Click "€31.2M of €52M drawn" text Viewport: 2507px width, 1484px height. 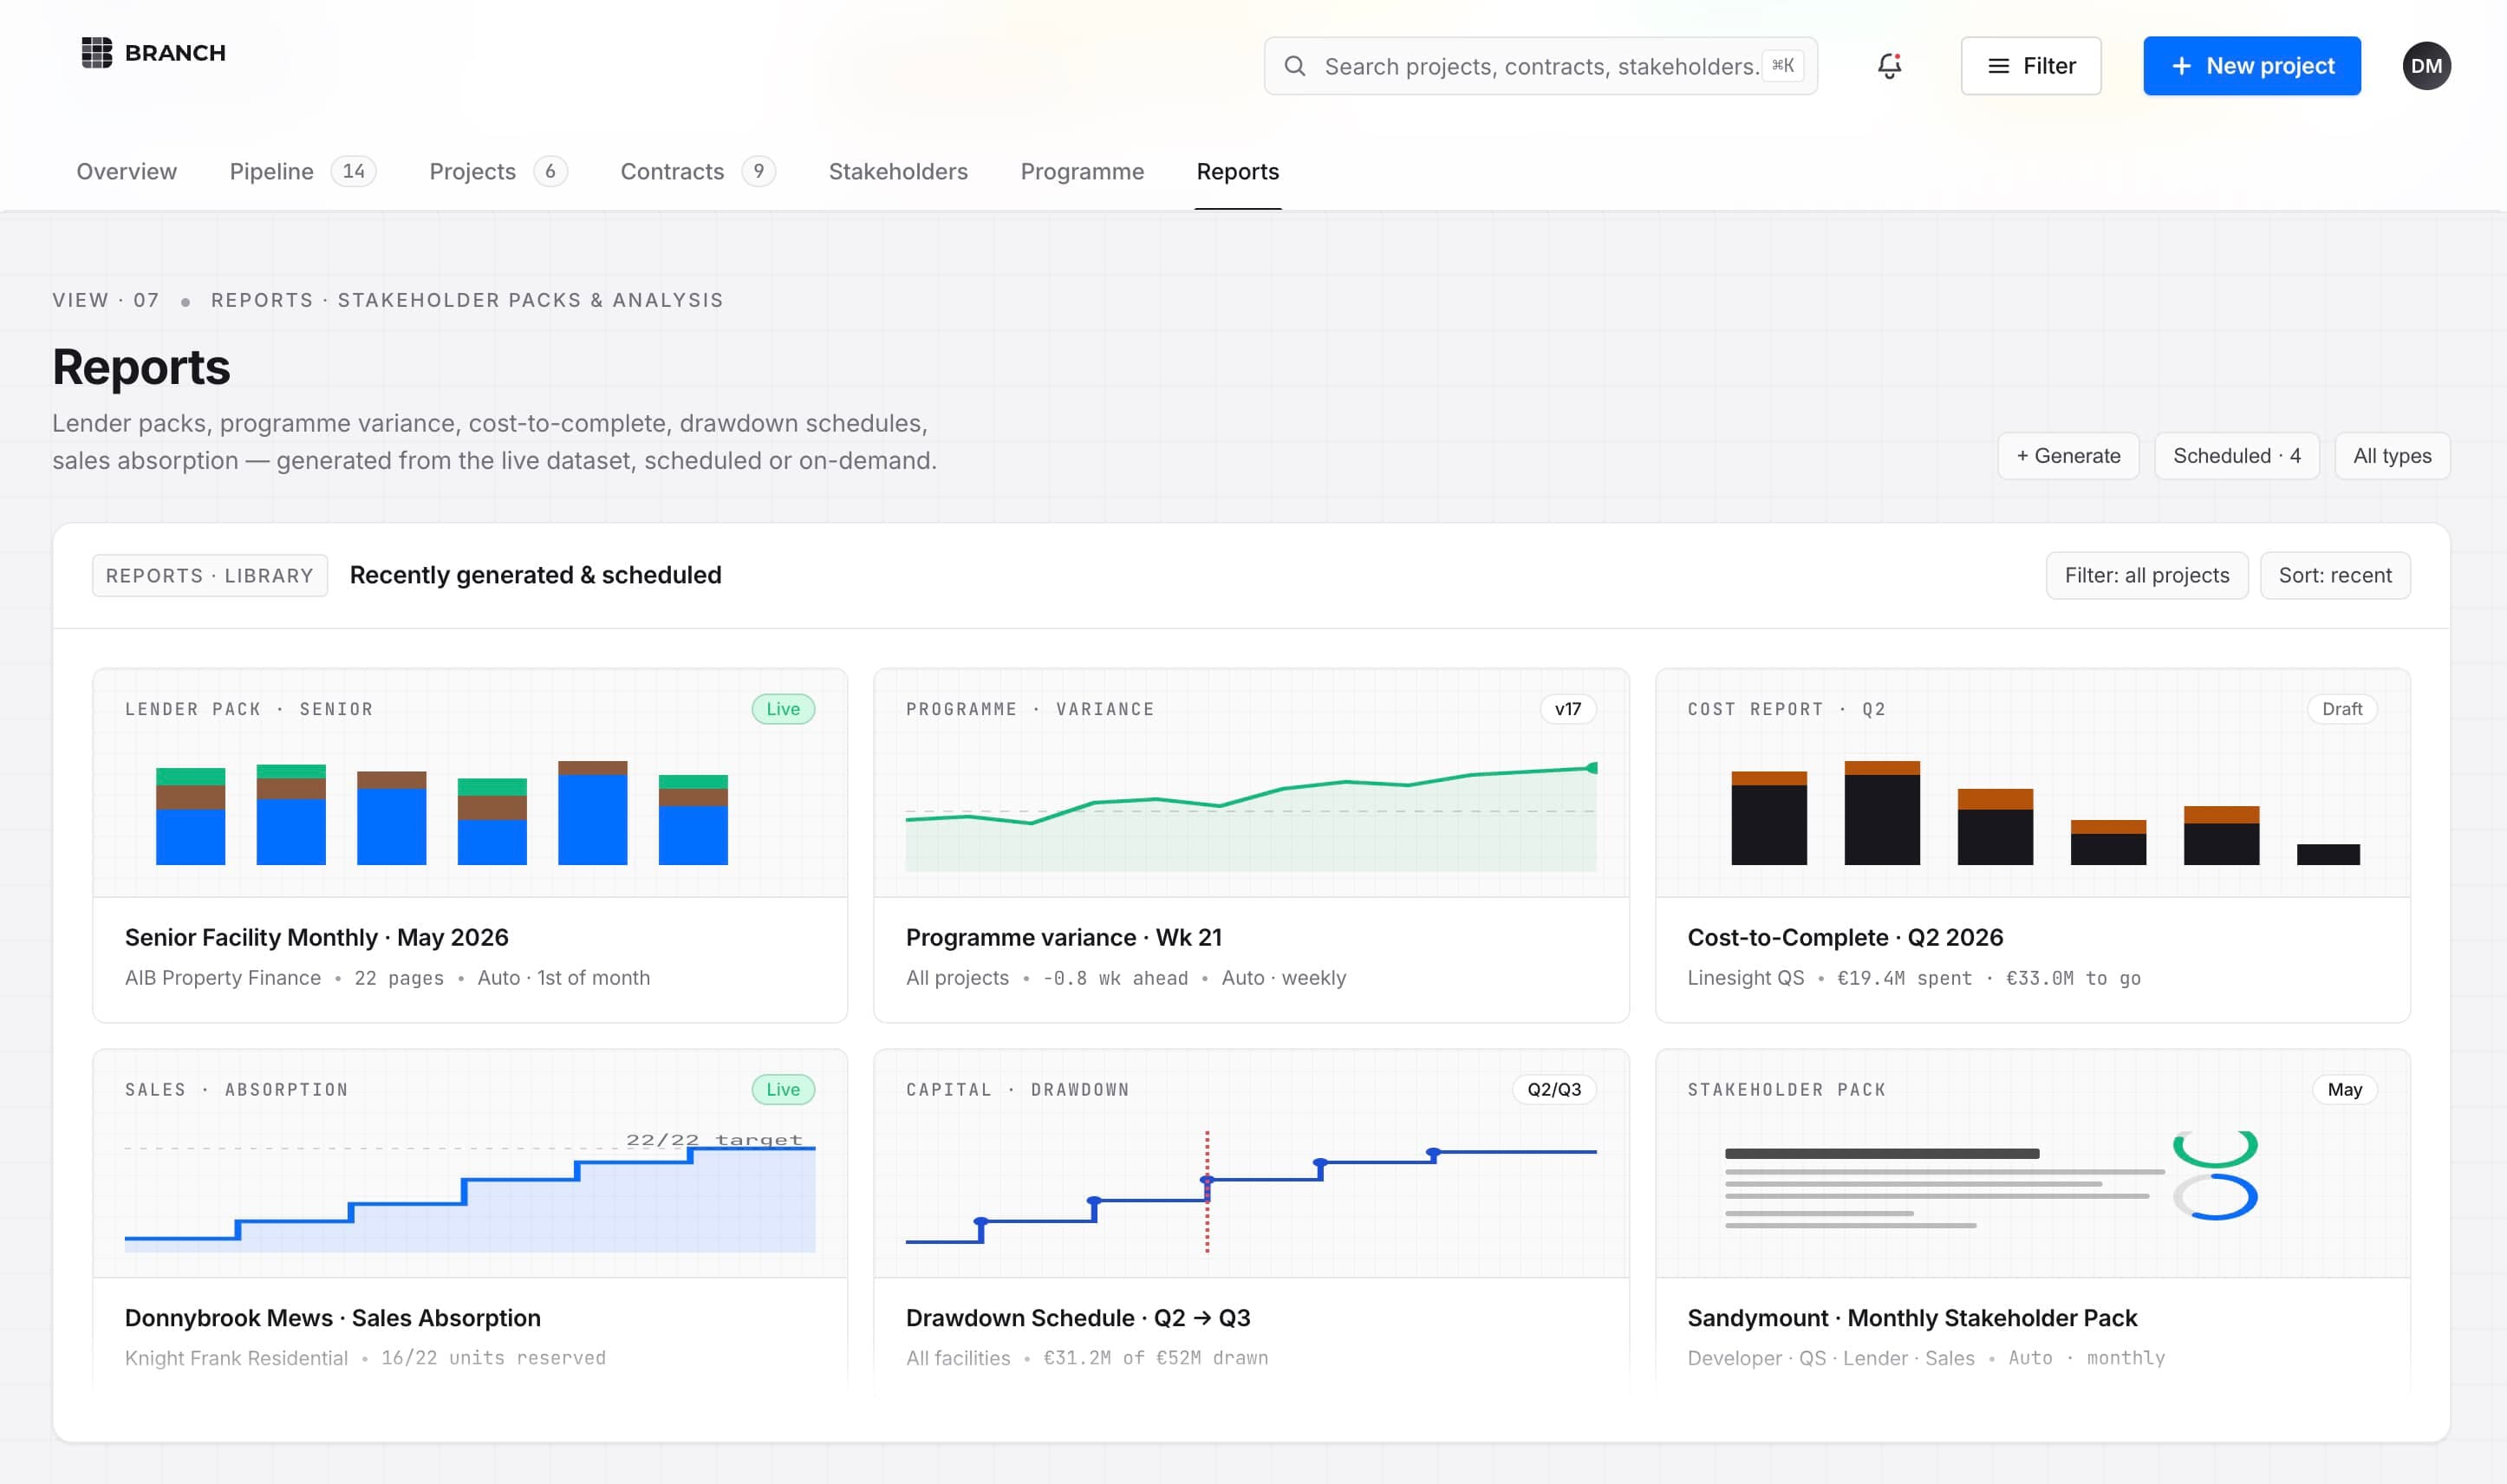tap(1156, 1358)
